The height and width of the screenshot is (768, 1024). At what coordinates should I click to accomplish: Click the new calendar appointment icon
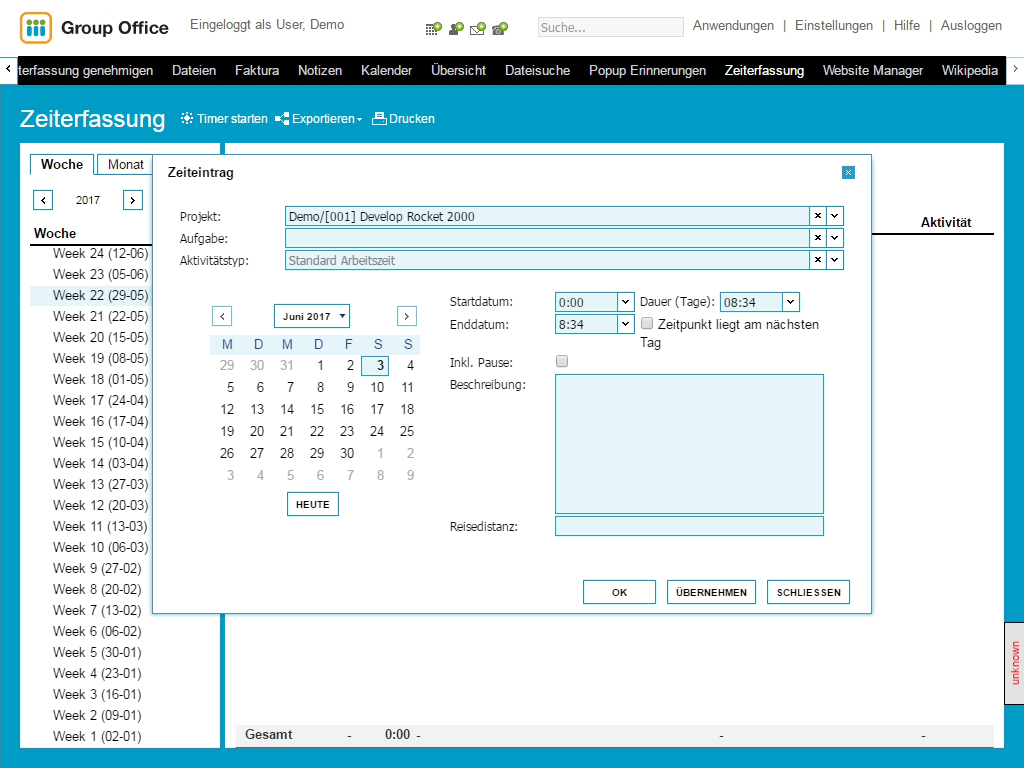click(433, 28)
